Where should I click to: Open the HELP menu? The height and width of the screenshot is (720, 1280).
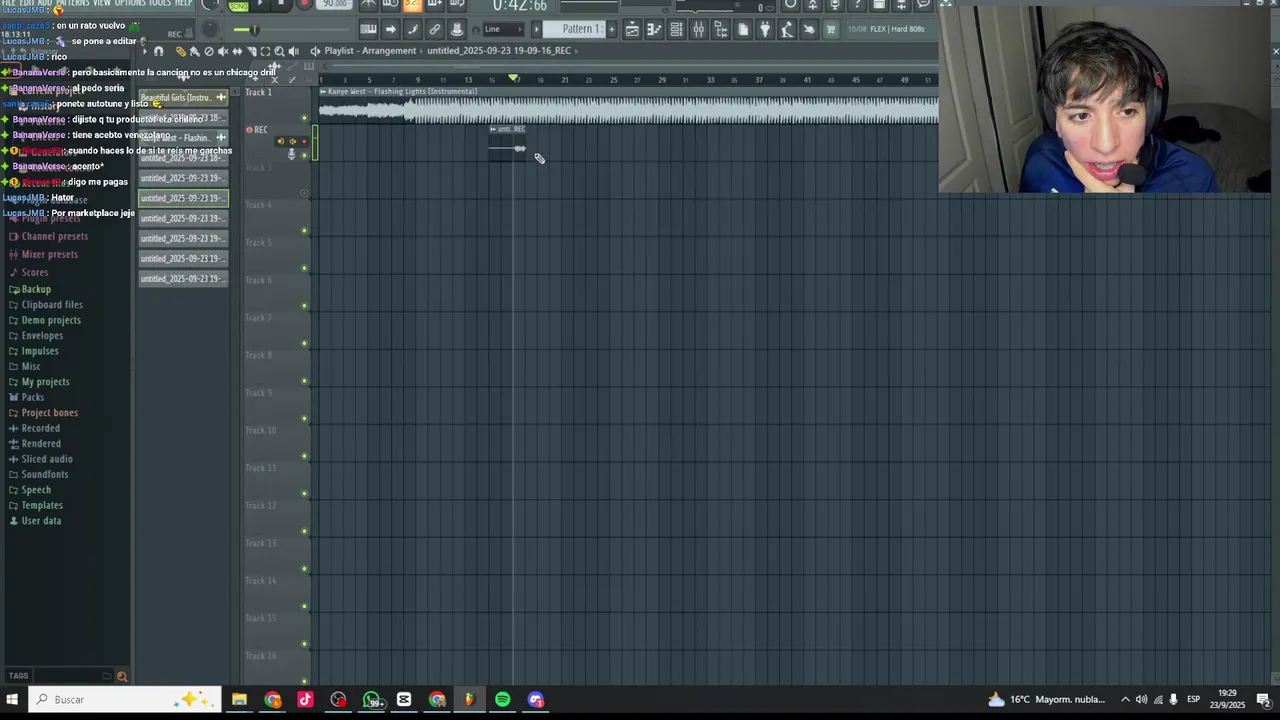183,4
